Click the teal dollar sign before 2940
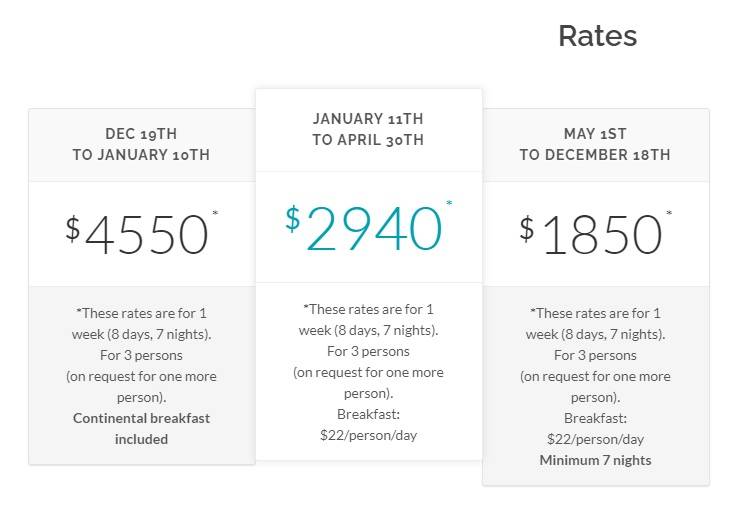747x512 pixels. [x=293, y=219]
